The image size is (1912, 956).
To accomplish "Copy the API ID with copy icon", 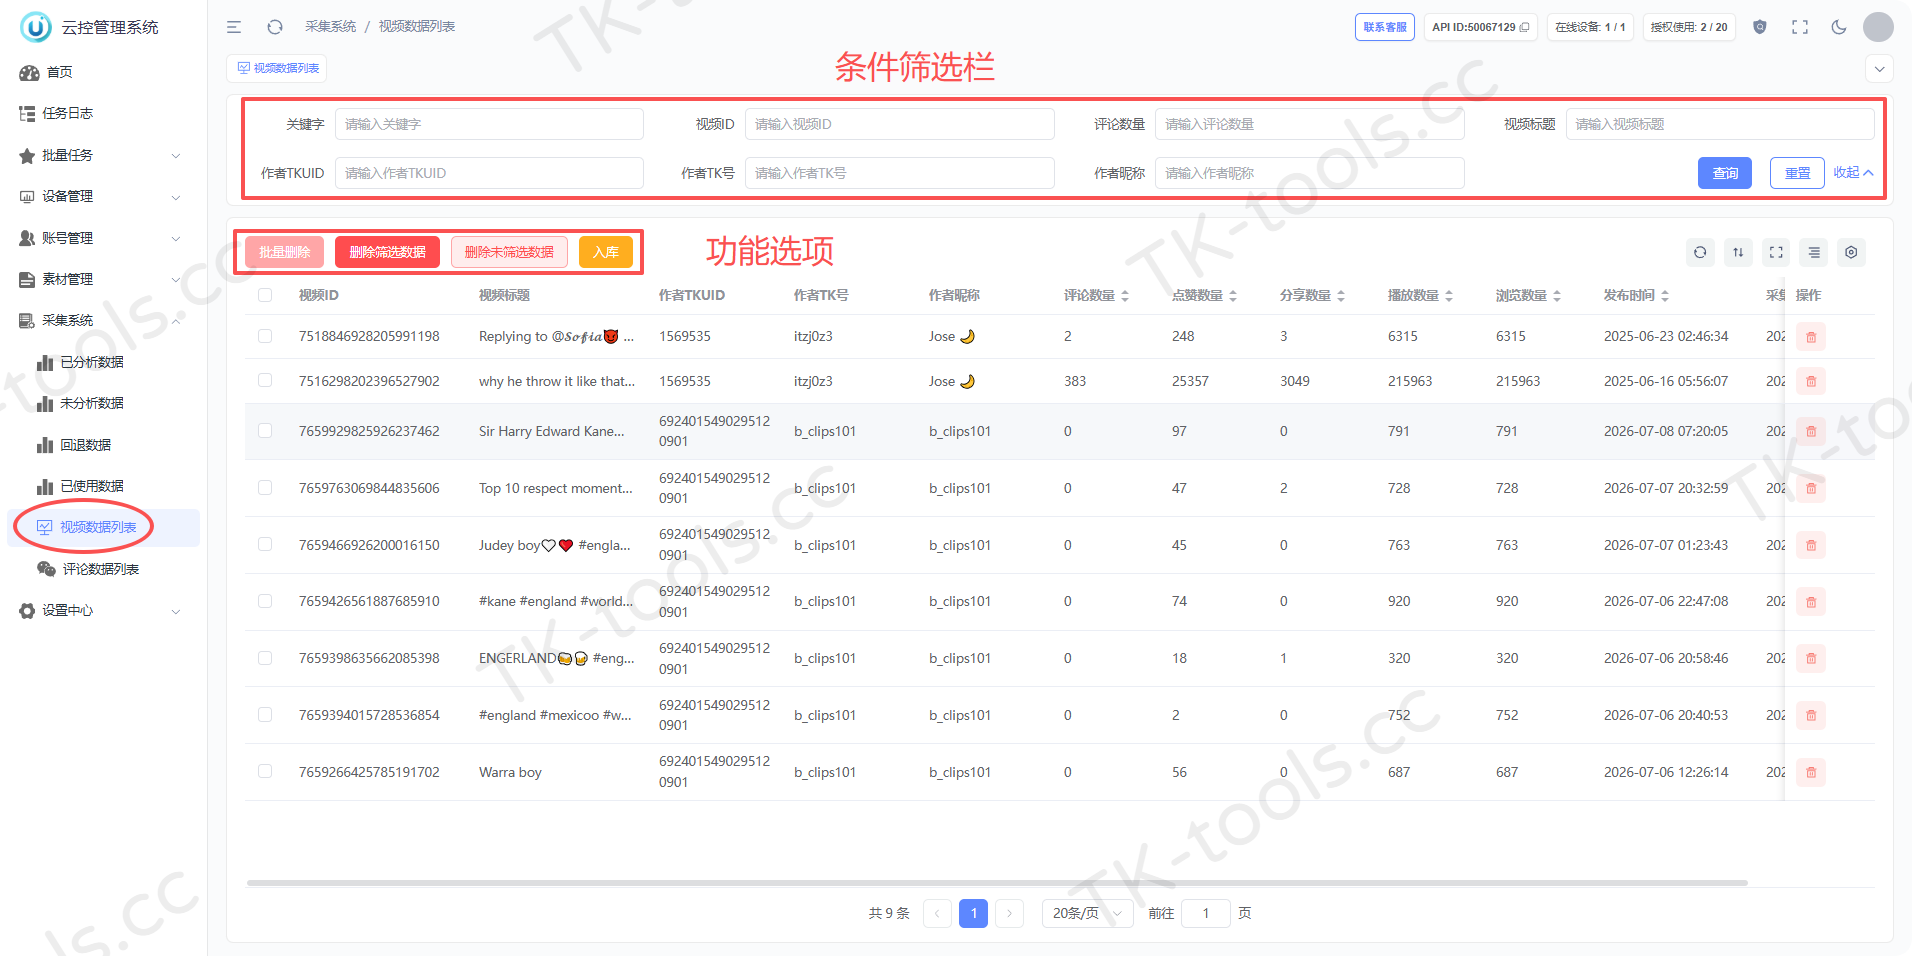I will [1524, 27].
